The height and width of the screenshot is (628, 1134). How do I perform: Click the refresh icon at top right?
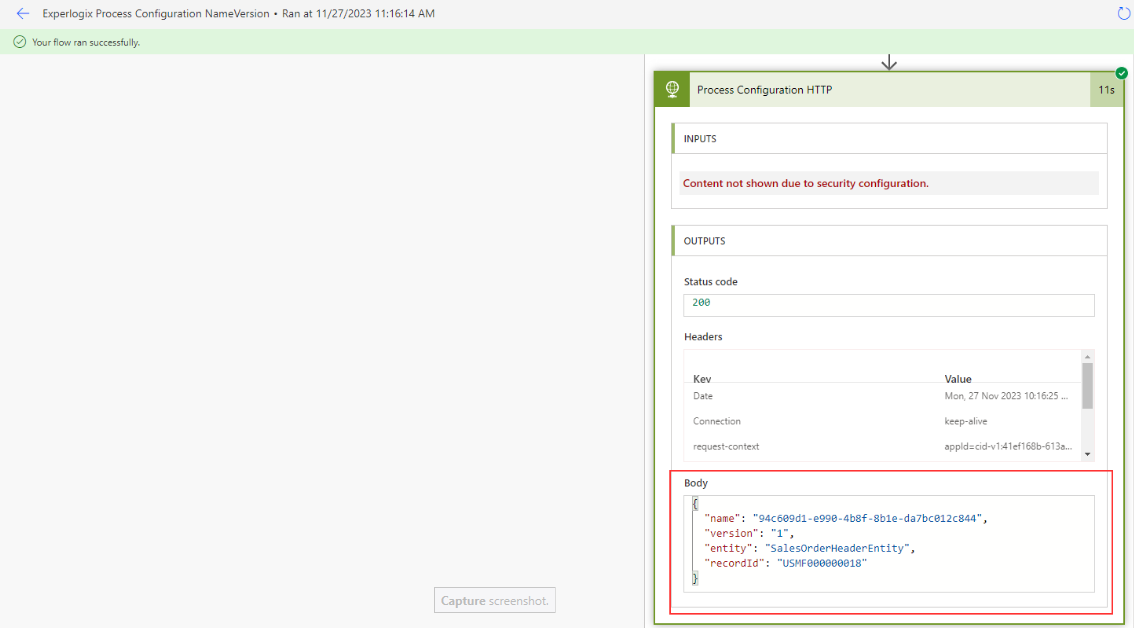pos(1123,13)
